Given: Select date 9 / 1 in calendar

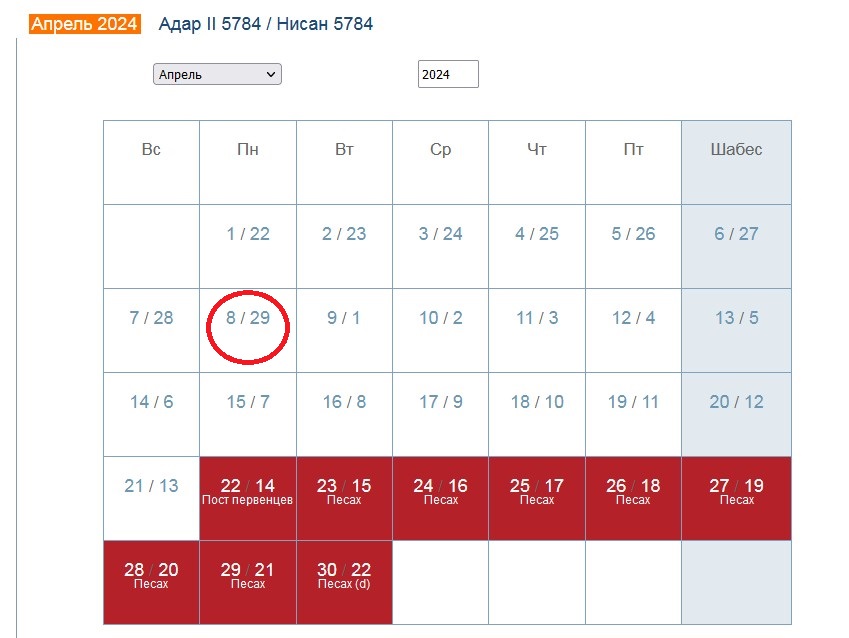Looking at the screenshot, I should click(344, 318).
